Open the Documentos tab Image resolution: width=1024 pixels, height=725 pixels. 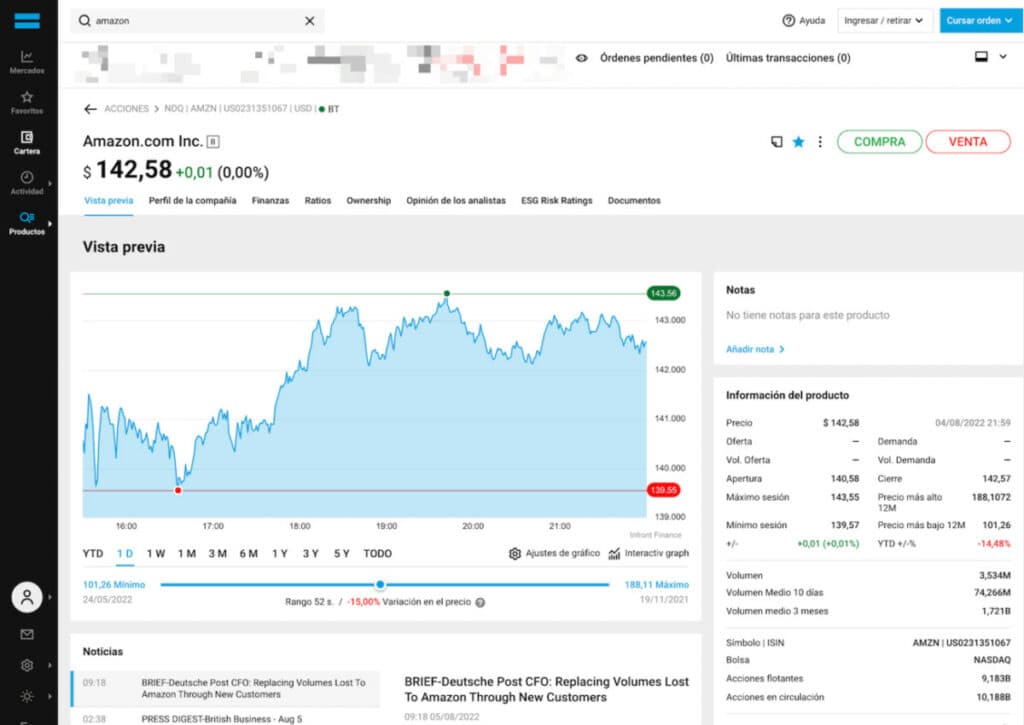[634, 201]
